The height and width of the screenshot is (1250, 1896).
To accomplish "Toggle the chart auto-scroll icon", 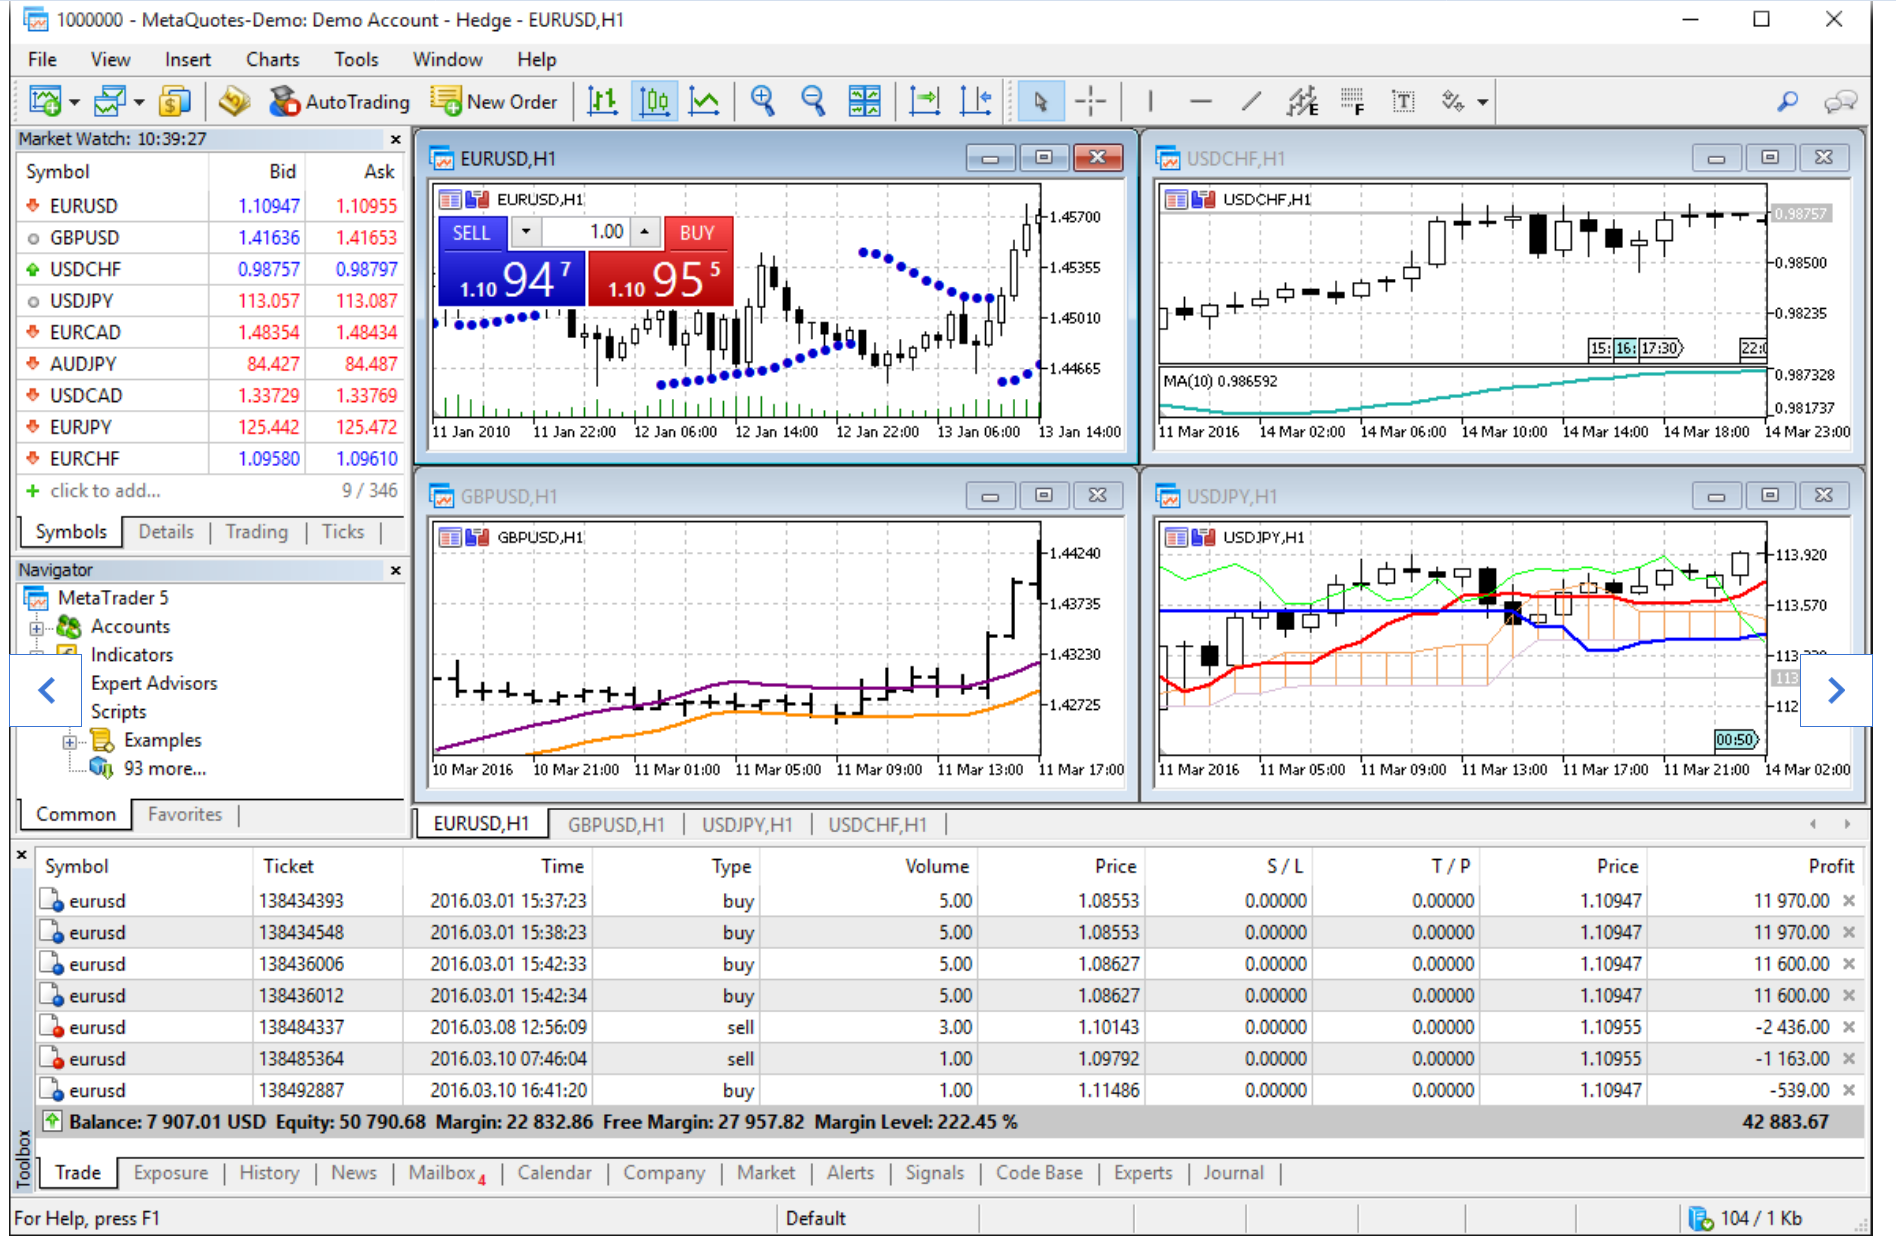I will pyautogui.click(x=925, y=101).
